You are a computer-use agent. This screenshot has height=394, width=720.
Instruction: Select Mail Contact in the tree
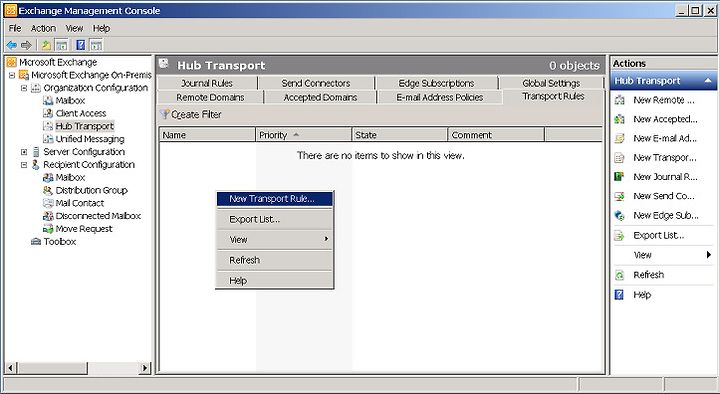[80, 203]
